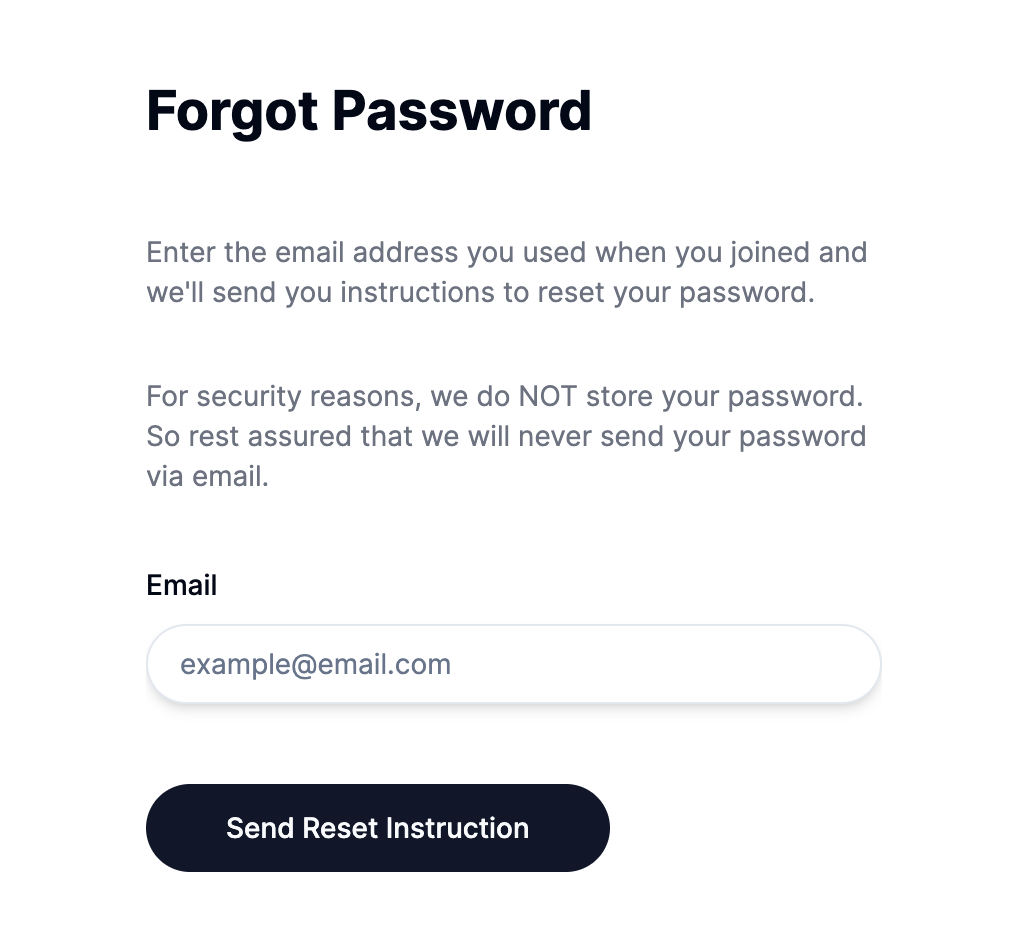This screenshot has width=1012, height=946.
Task: Click the word "joined" in first paragraph
Action: (x=770, y=252)
